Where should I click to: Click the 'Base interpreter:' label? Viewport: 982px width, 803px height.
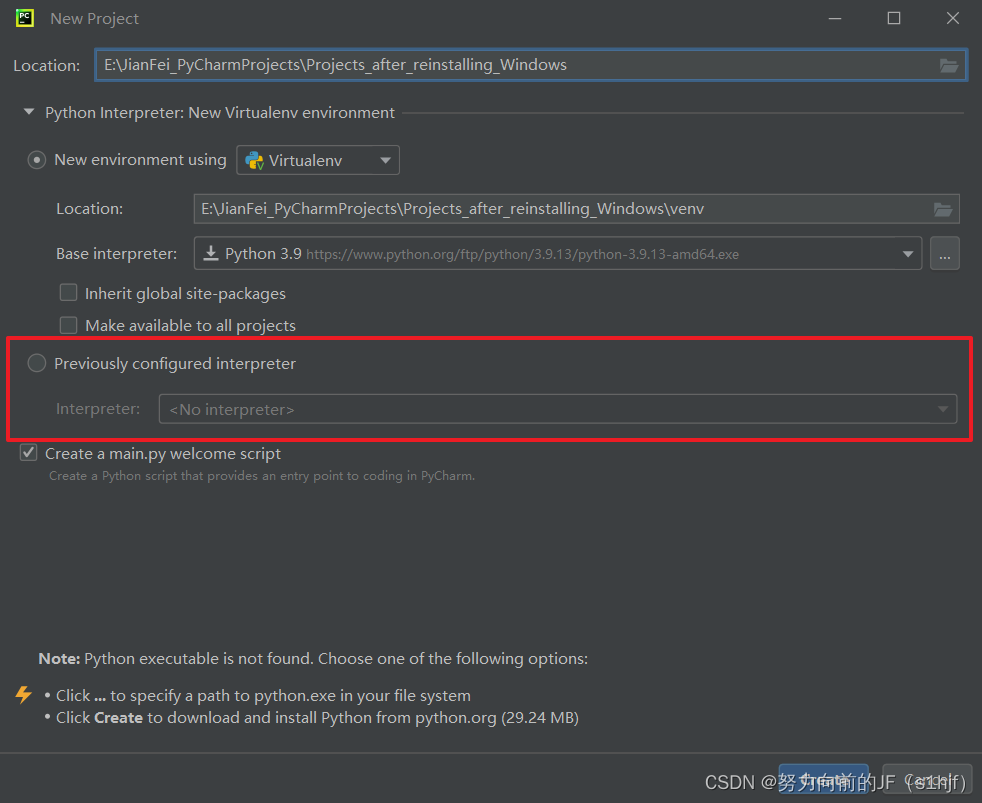(x=116, y=254)
